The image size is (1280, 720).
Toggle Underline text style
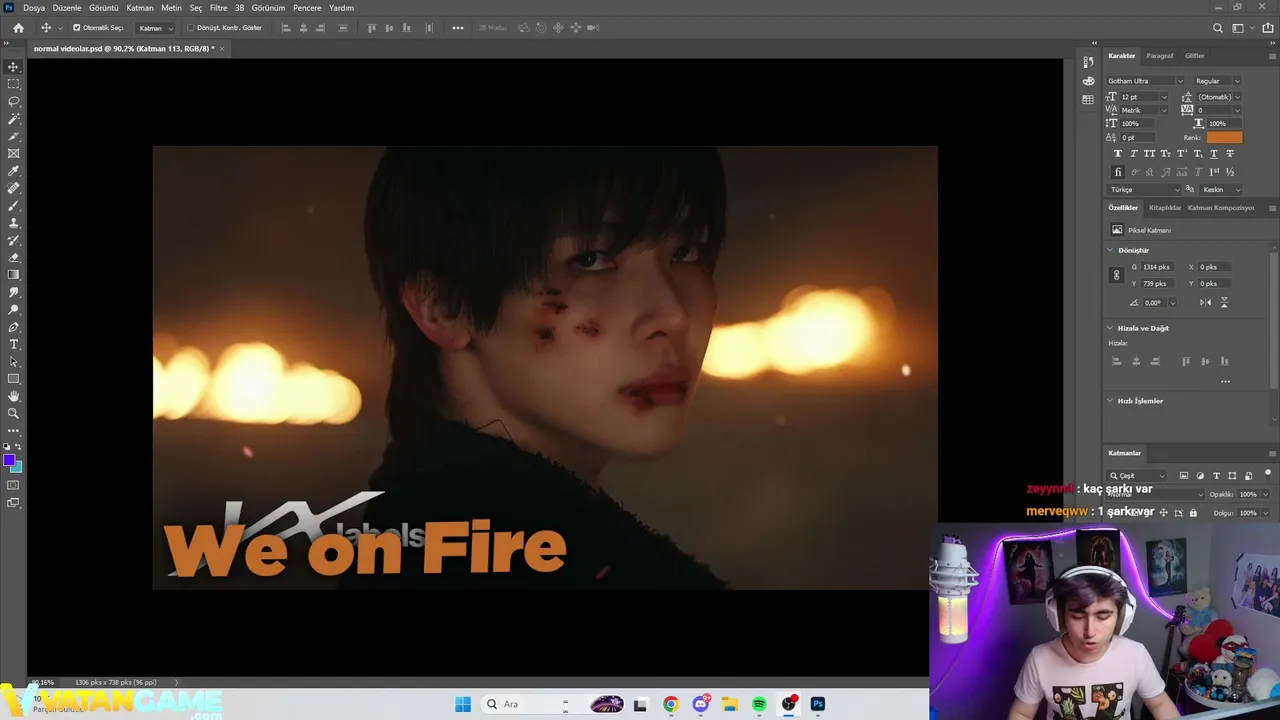[1214, 153]
